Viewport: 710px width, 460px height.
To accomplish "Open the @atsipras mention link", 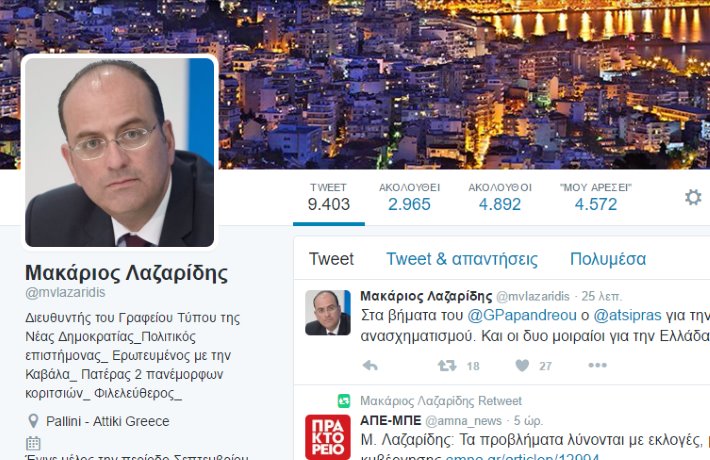I will (627, 315).
